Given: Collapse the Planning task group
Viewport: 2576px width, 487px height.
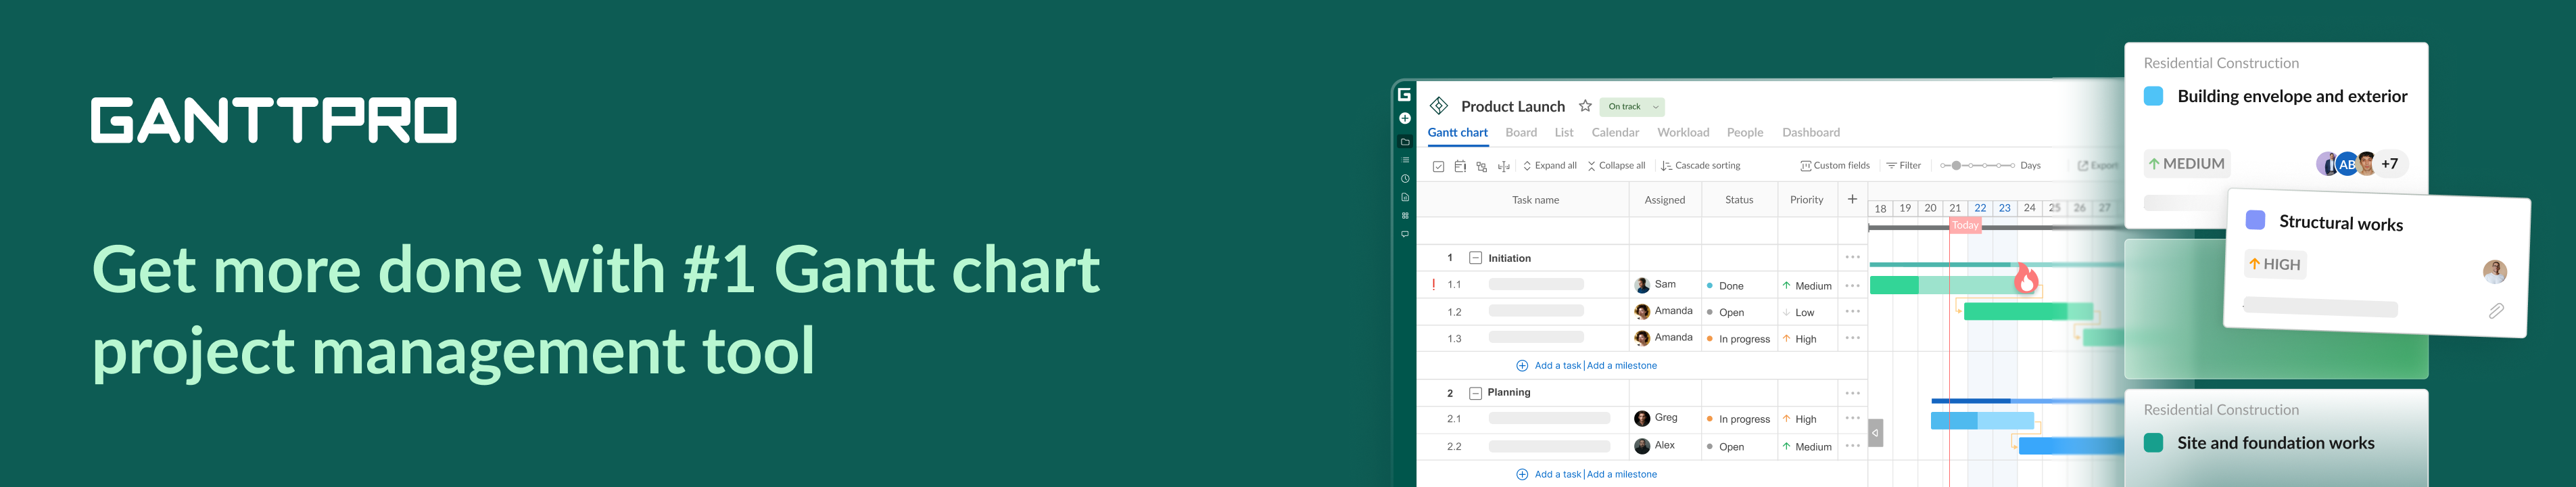Looking at the screenshot, I should (1475, 393).
